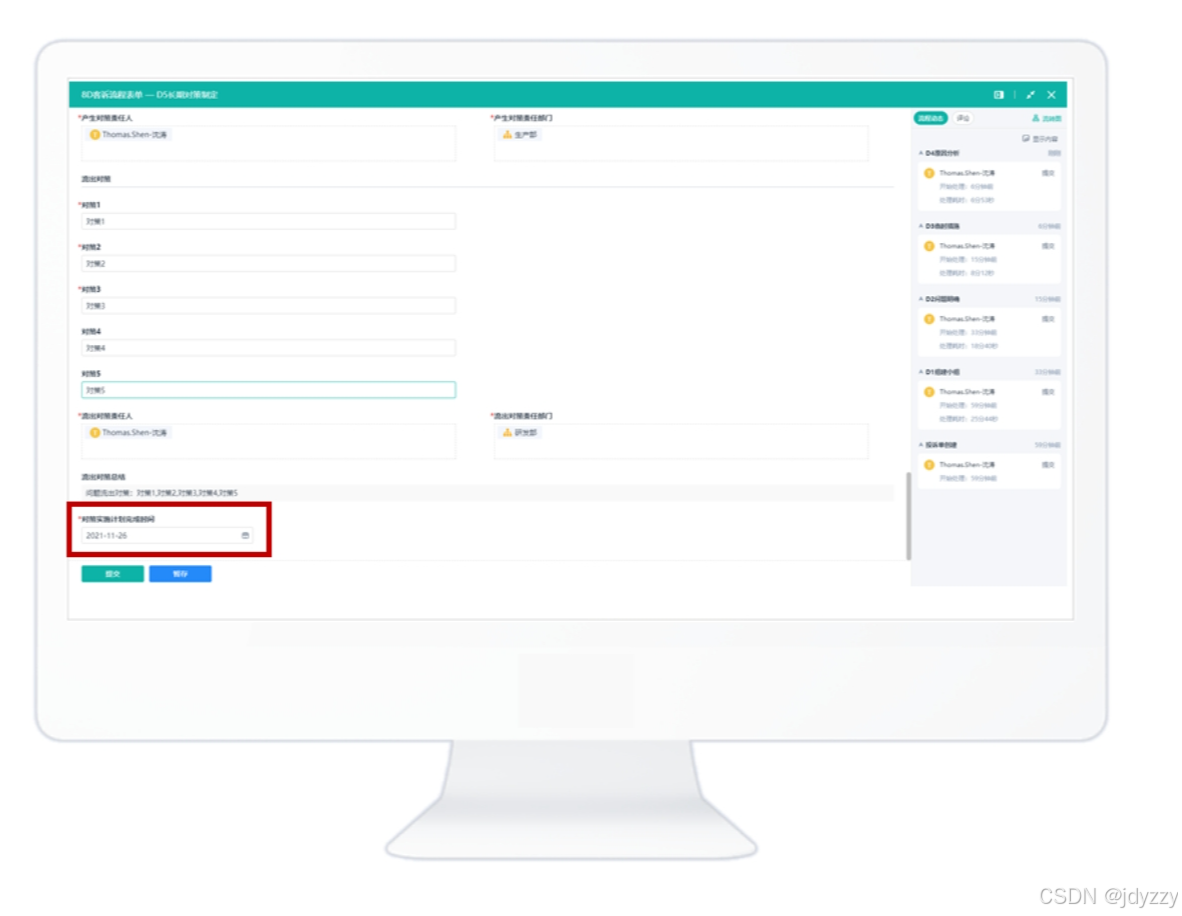
Task: Click the avatar in the D2 process card
Action: [x=929, y=319]
